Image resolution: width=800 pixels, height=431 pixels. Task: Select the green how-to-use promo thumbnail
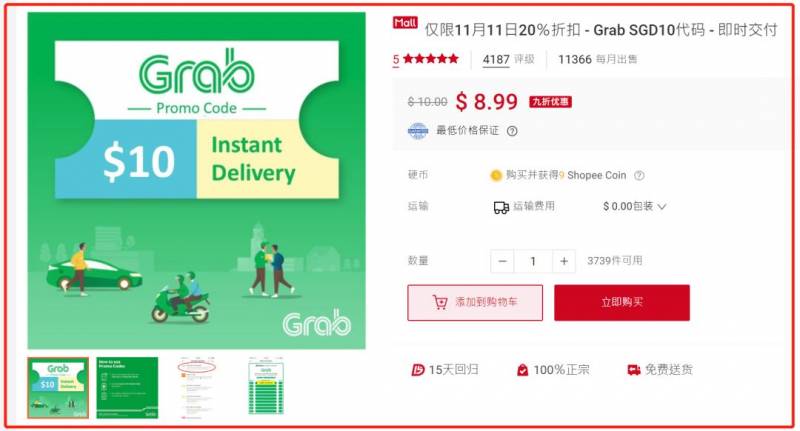[127, 388]
